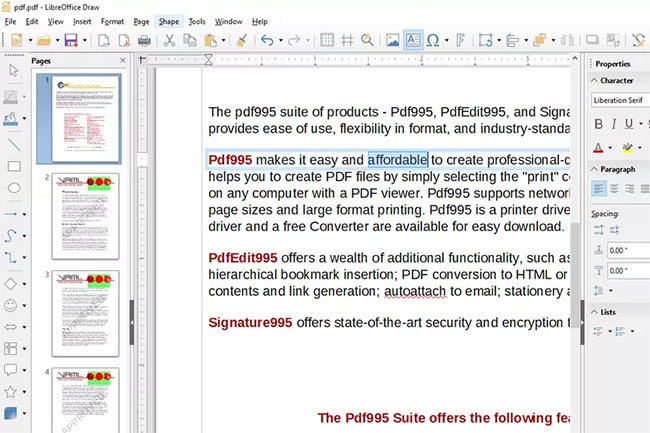Image resolution: width=650 pixels, height=433 pixels.
Task: Select the Callout shapes tool
Action: (11, 370)
